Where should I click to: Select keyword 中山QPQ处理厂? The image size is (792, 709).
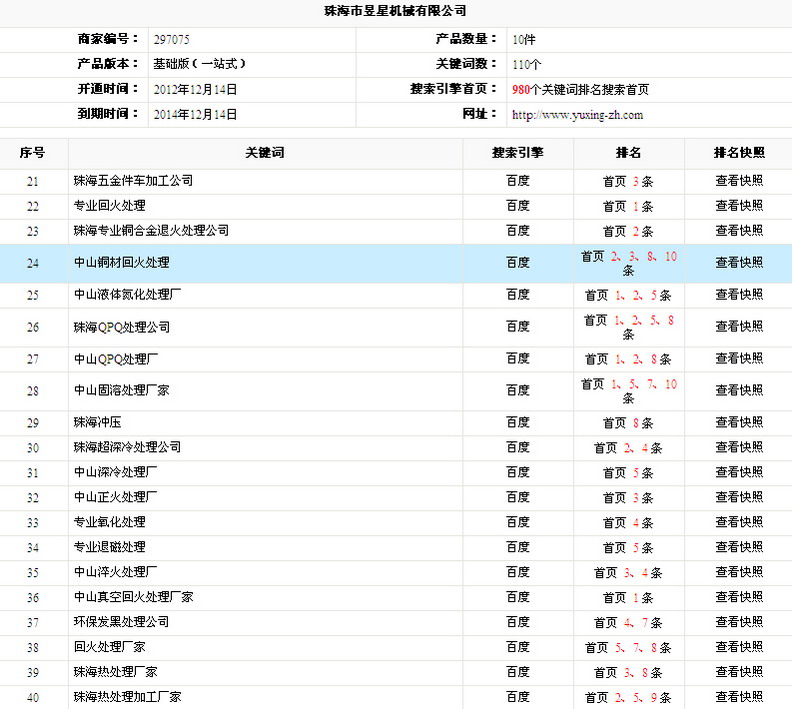116,359
